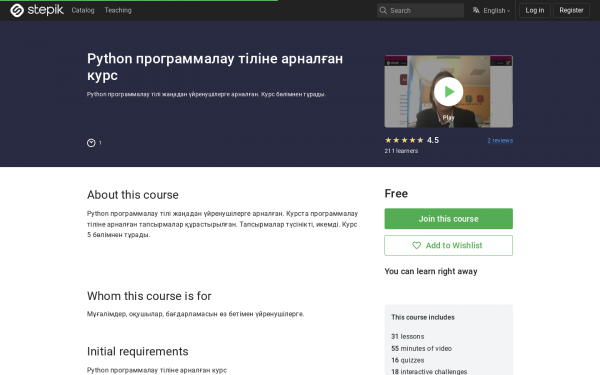Open the course video thumbnail

click(x=448, y=91)
